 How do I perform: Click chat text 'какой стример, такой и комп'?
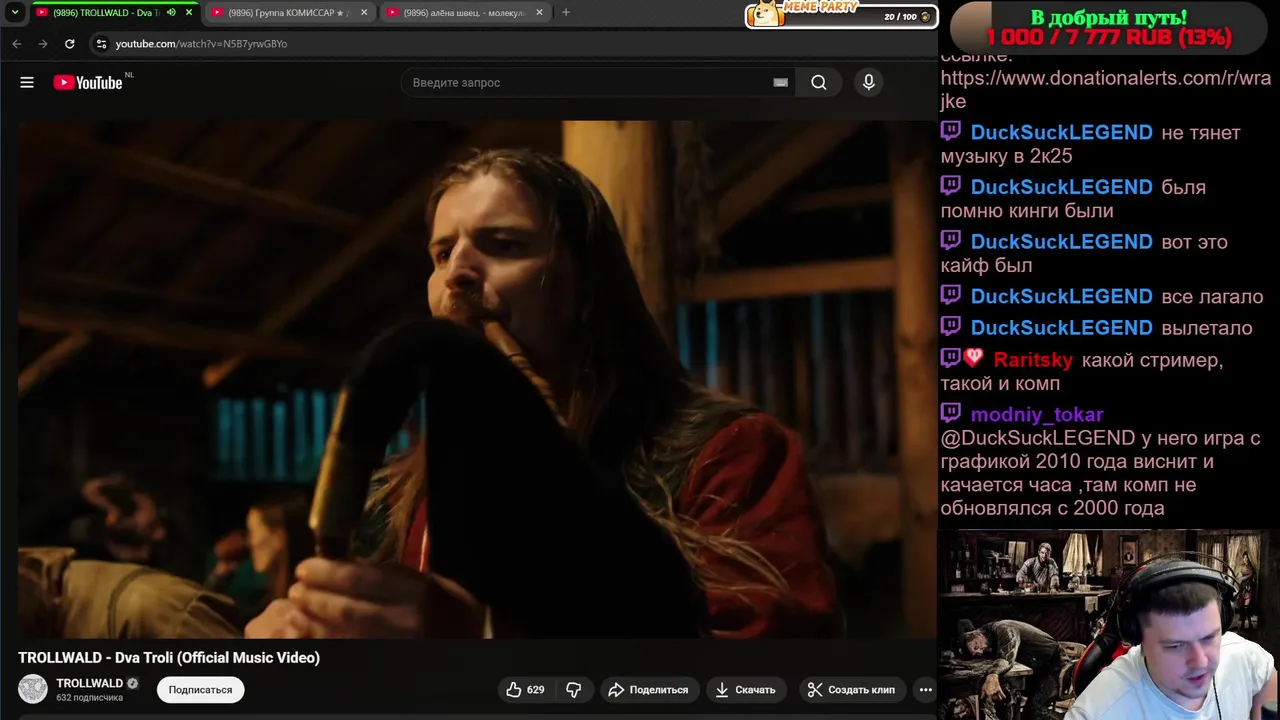[x=1081, y=372]
